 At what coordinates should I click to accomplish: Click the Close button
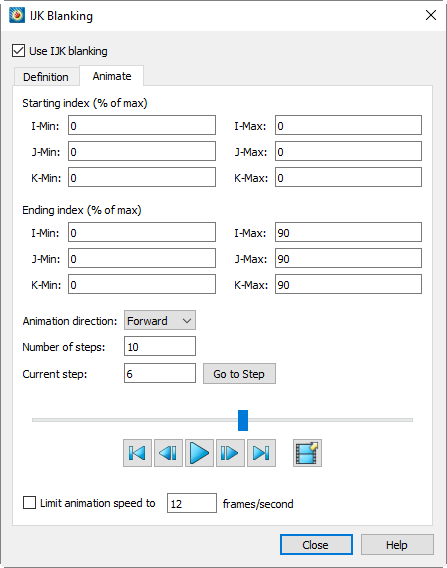coord(316,544)
